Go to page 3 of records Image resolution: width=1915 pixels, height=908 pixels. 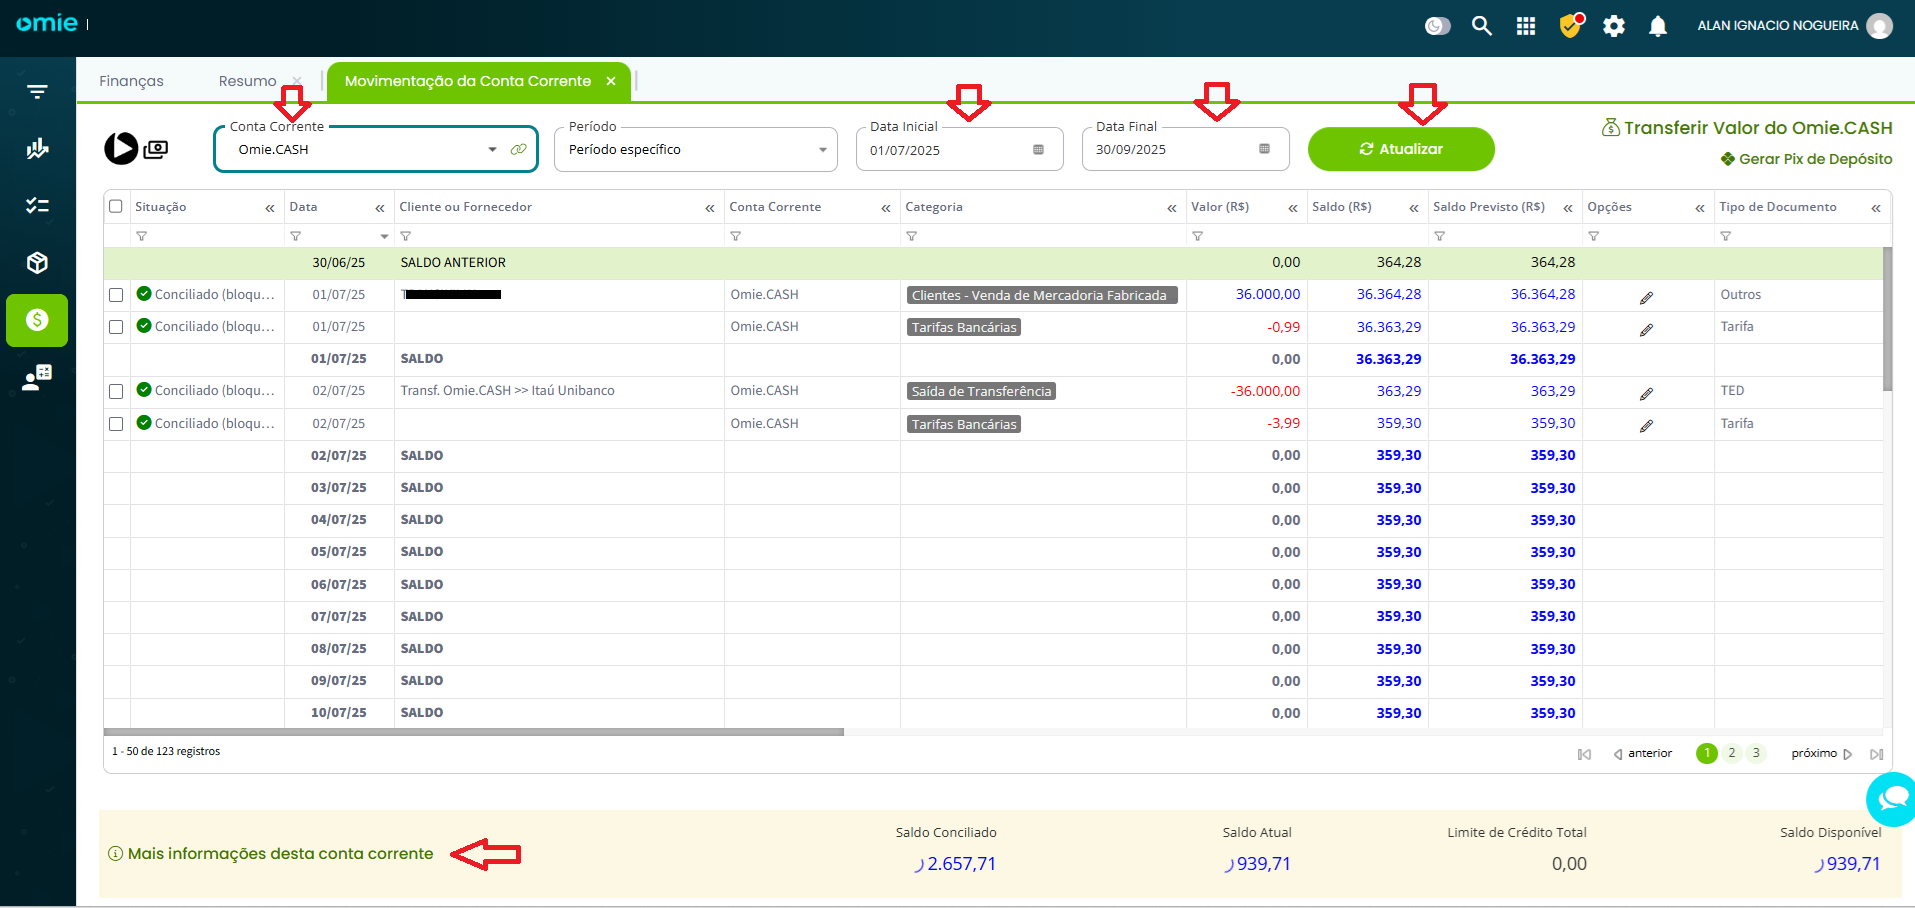pyautogui.click(x=1756, y=753)
